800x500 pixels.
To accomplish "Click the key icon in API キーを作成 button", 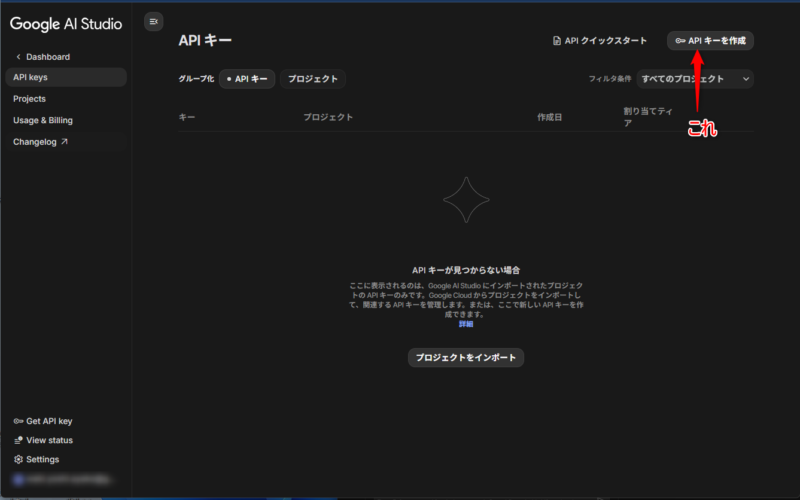I will click(x=680, y=41).
